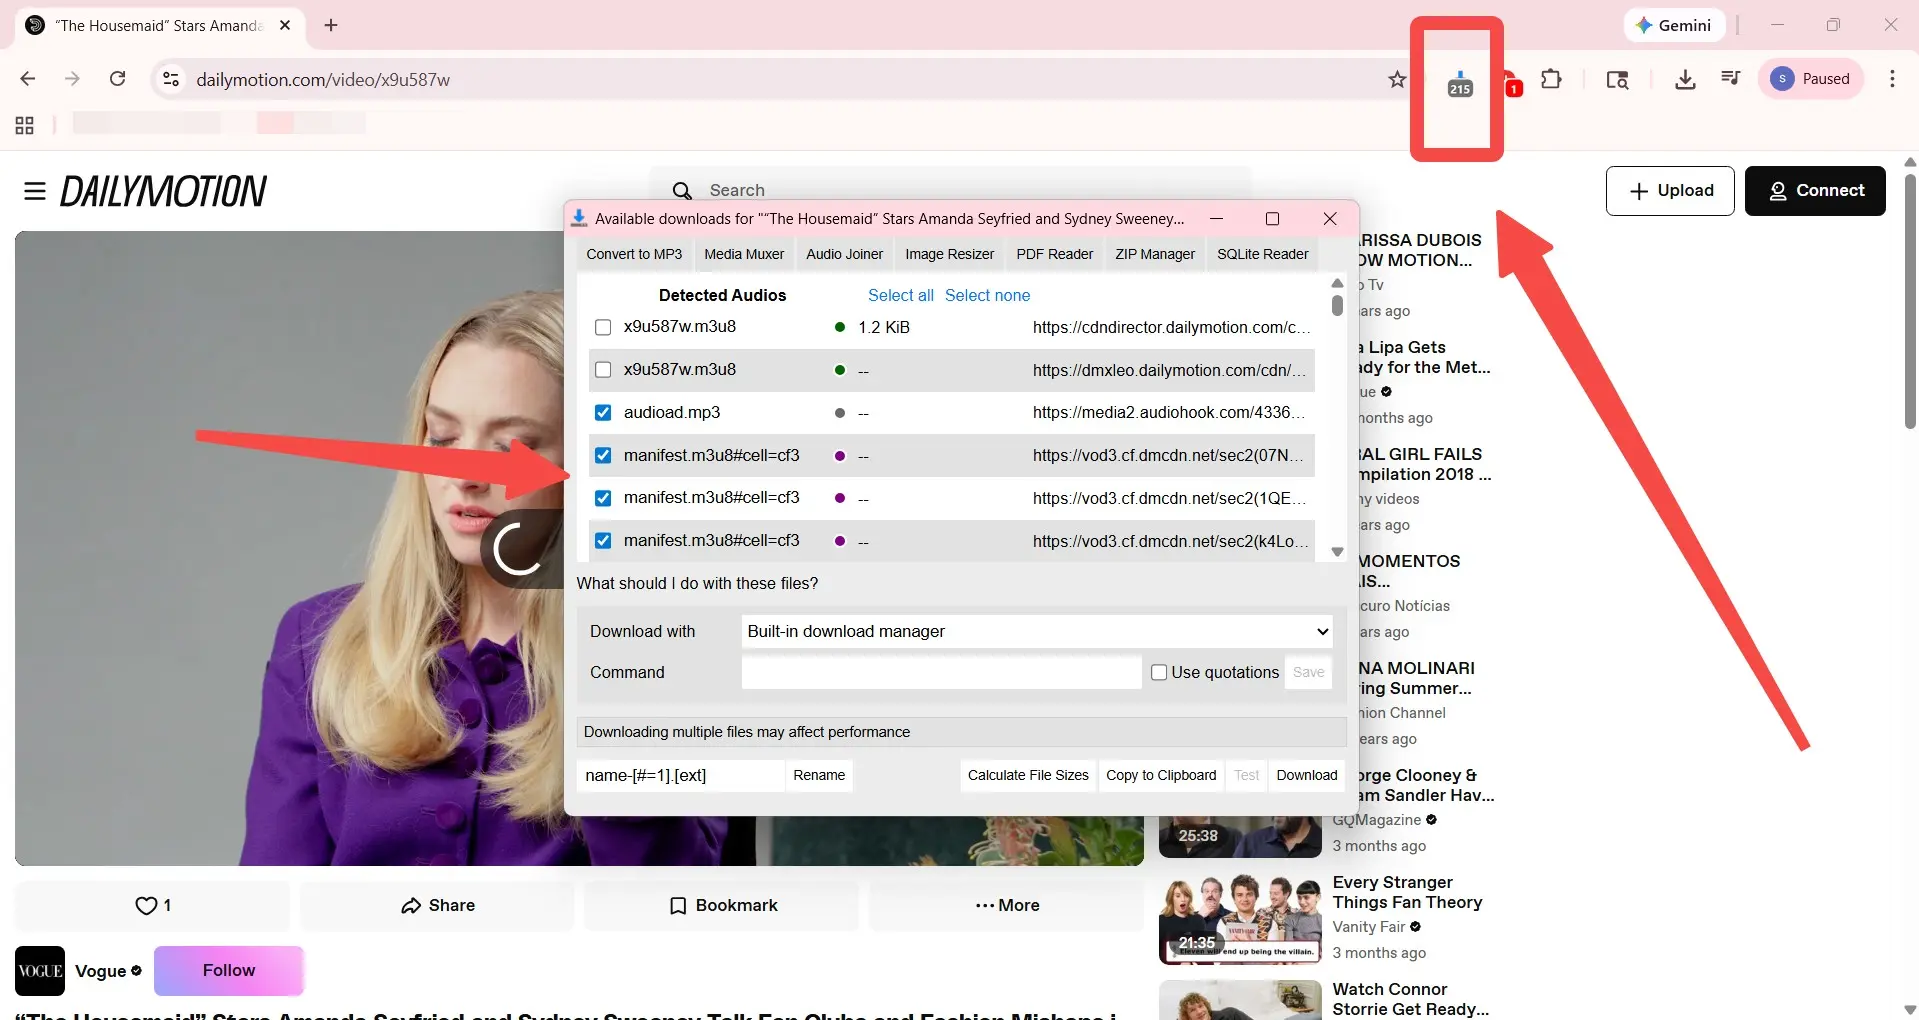The height and width of the screenshot is (1020, 1919).
Task: Close the Housemaid browser tab
Action: click(x=285, y=25)
